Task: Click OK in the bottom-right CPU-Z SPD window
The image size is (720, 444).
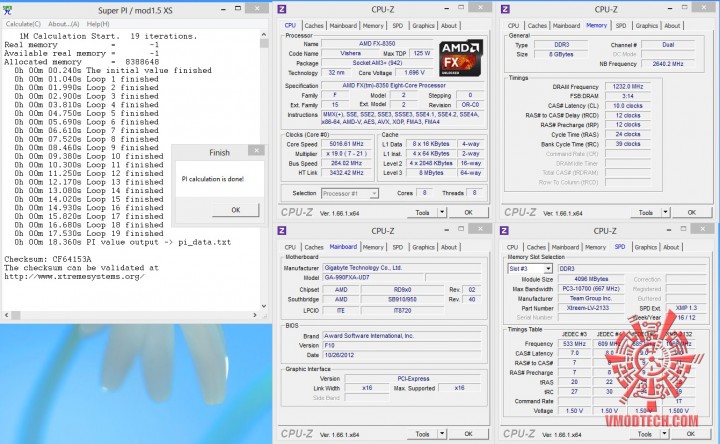Action: click(691, 434)
